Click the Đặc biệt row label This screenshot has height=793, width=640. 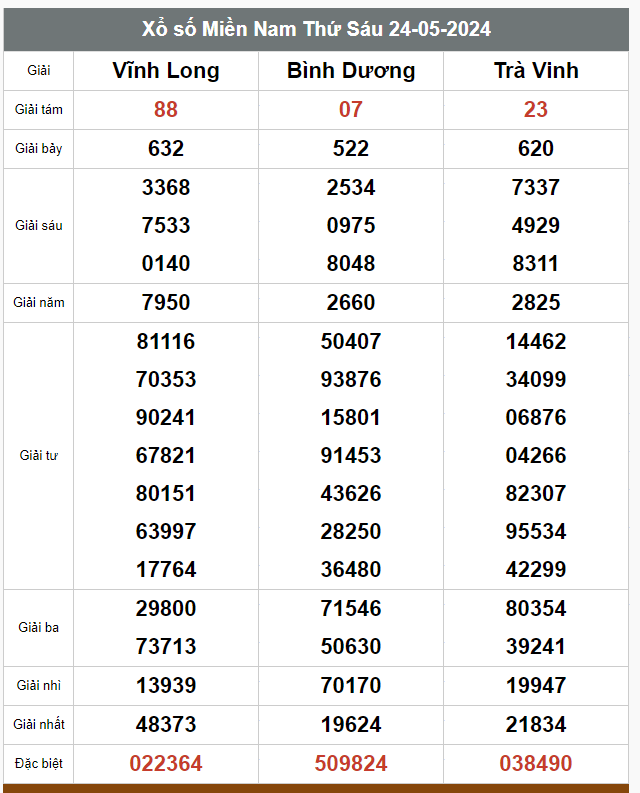(39, 763)
